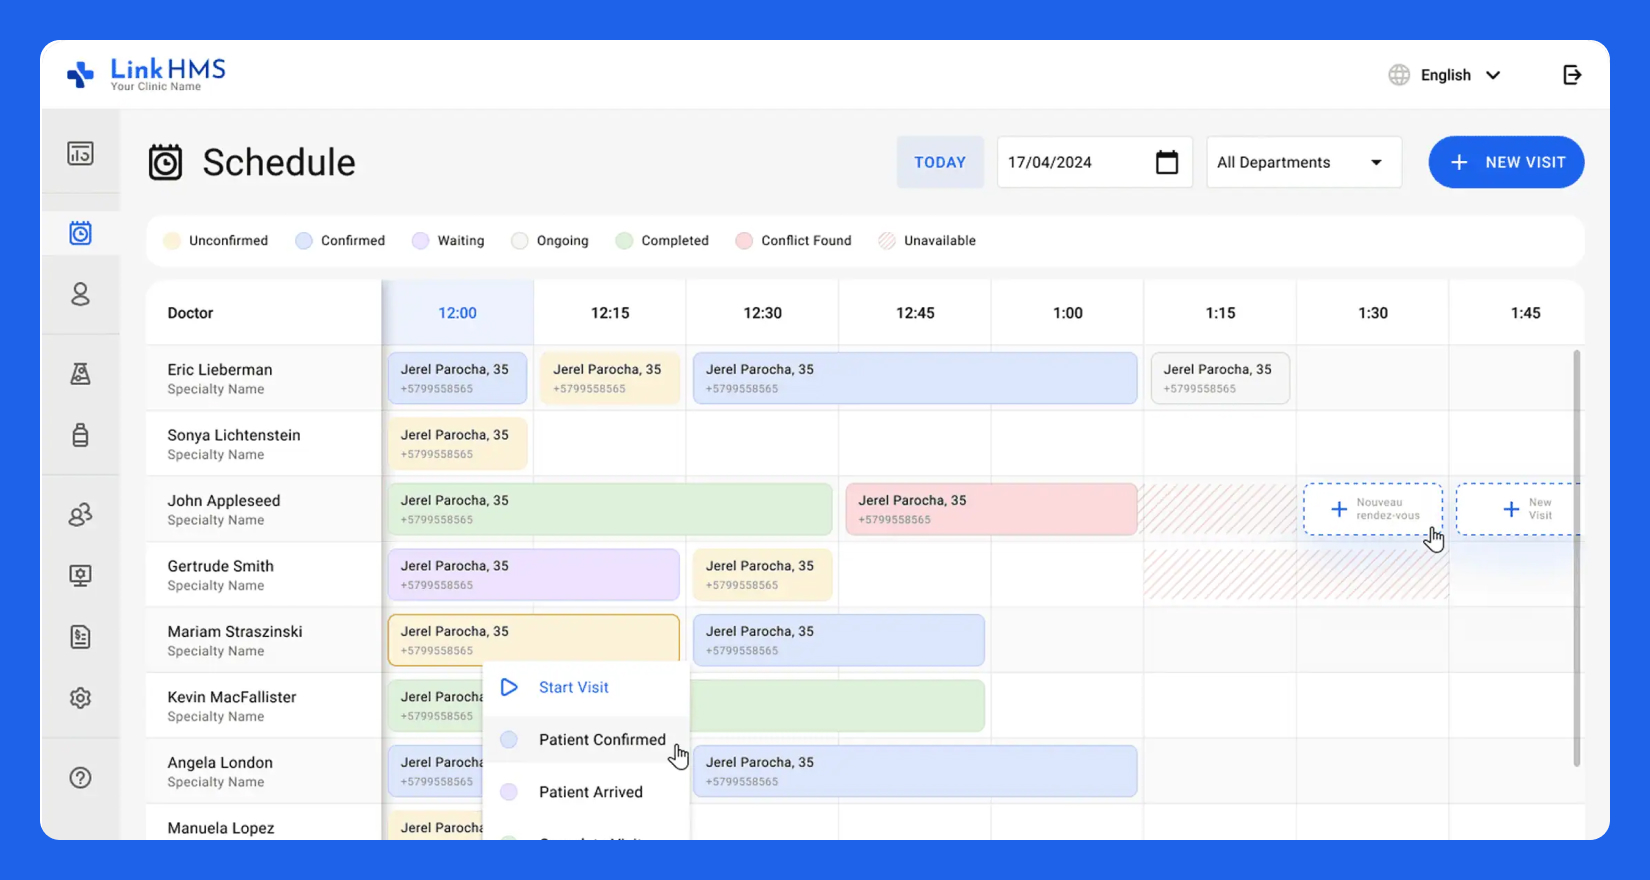Open the English language dropdown

[1445, 75]
